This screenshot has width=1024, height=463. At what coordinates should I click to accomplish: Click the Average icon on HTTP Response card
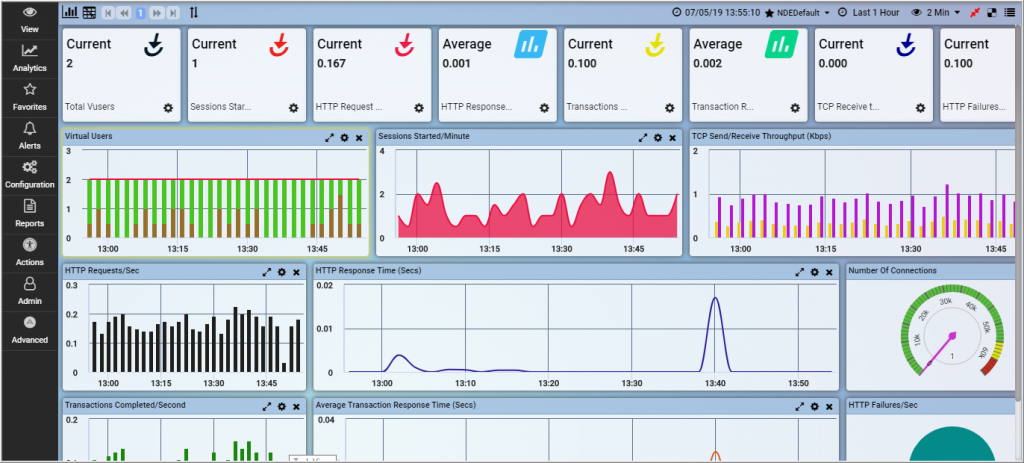point(530,44)
